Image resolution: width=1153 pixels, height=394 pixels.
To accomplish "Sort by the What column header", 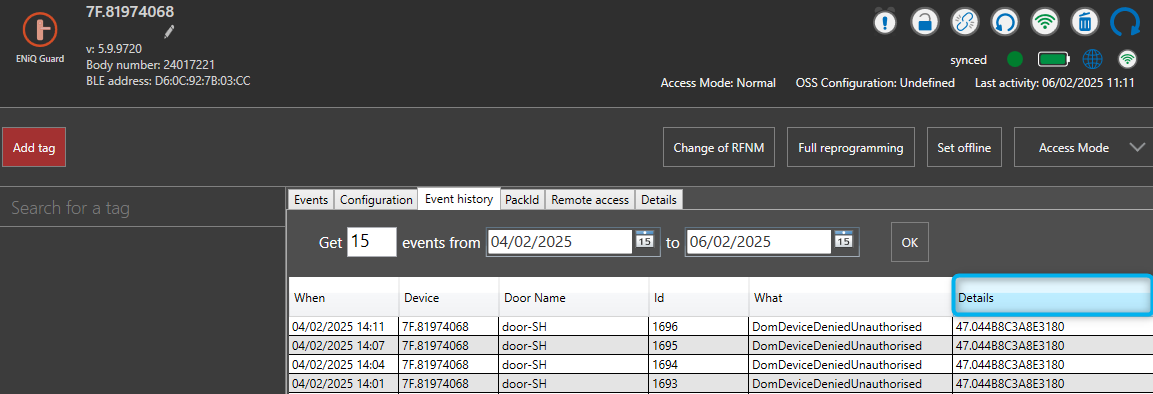I will tap(851, 298).
